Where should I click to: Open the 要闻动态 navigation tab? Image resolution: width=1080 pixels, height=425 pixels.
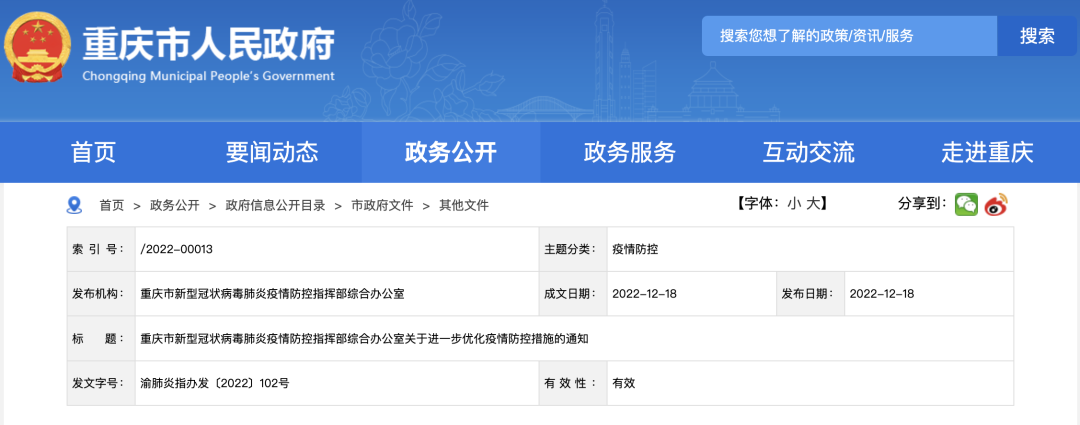(x=272, y=152)
